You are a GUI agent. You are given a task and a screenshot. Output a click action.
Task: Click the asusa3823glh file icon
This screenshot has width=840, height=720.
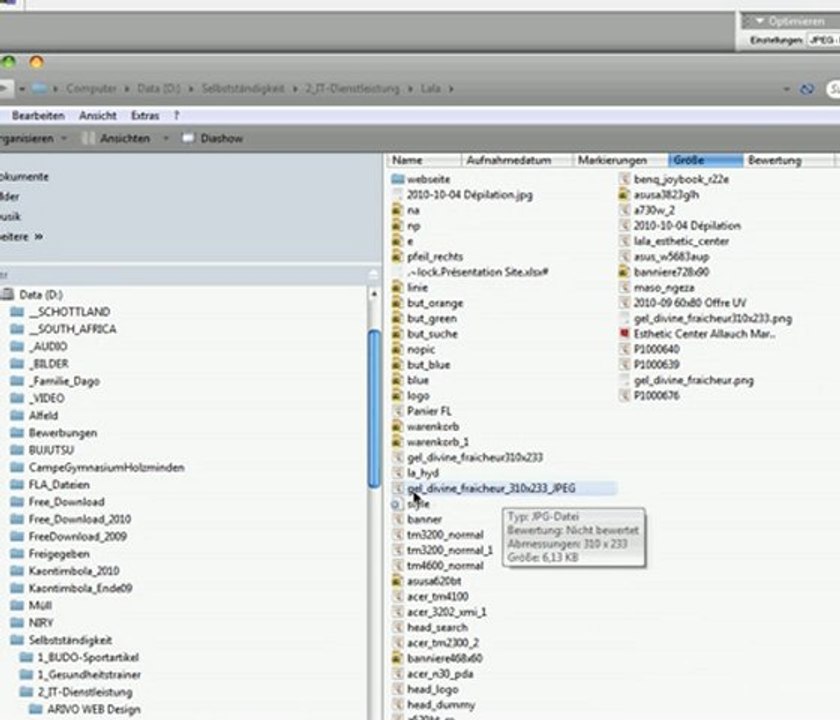tap(624, 194)
